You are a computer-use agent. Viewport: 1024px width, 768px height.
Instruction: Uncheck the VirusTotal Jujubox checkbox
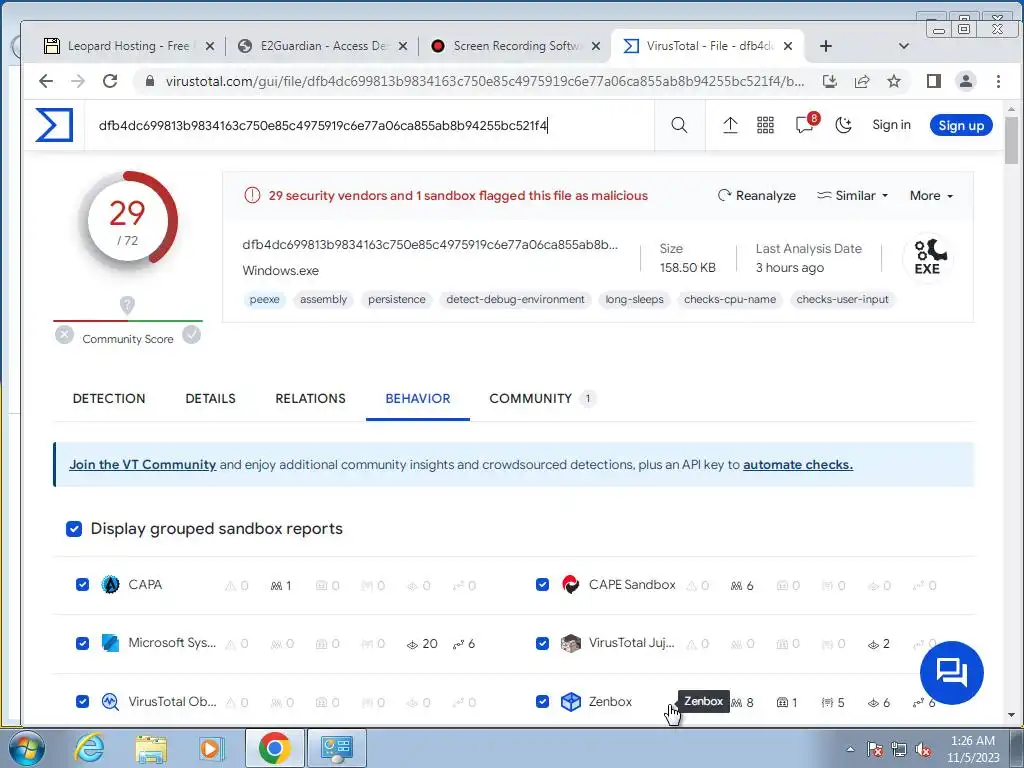pos(542,643)
